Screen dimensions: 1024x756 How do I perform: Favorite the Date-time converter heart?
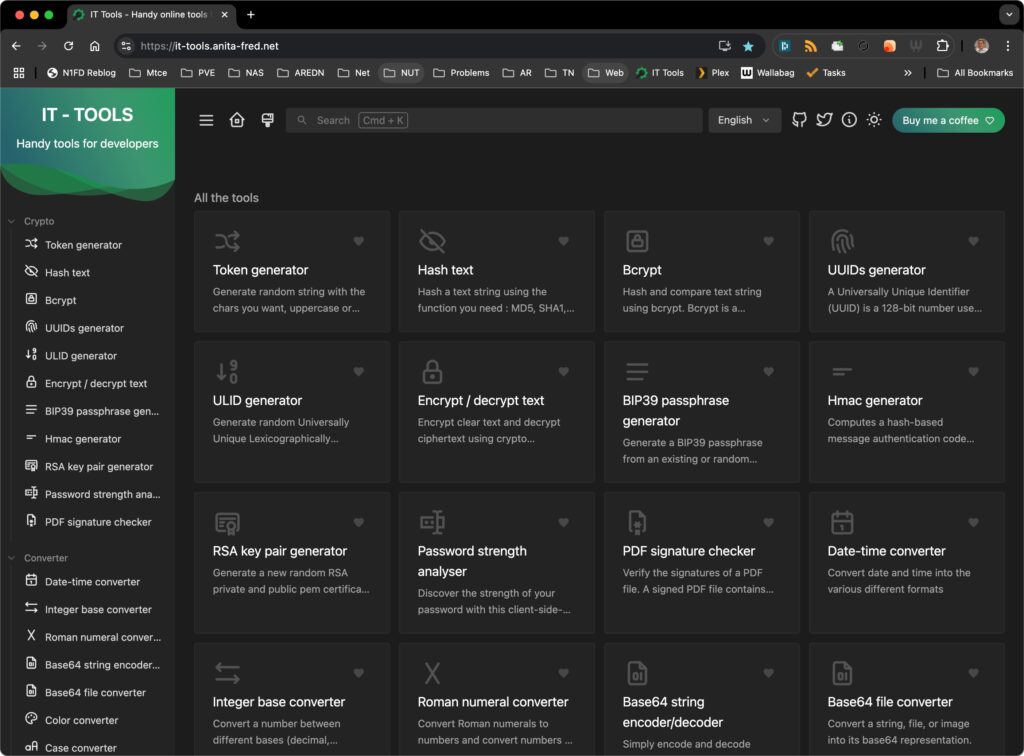(x=974, y=522)
